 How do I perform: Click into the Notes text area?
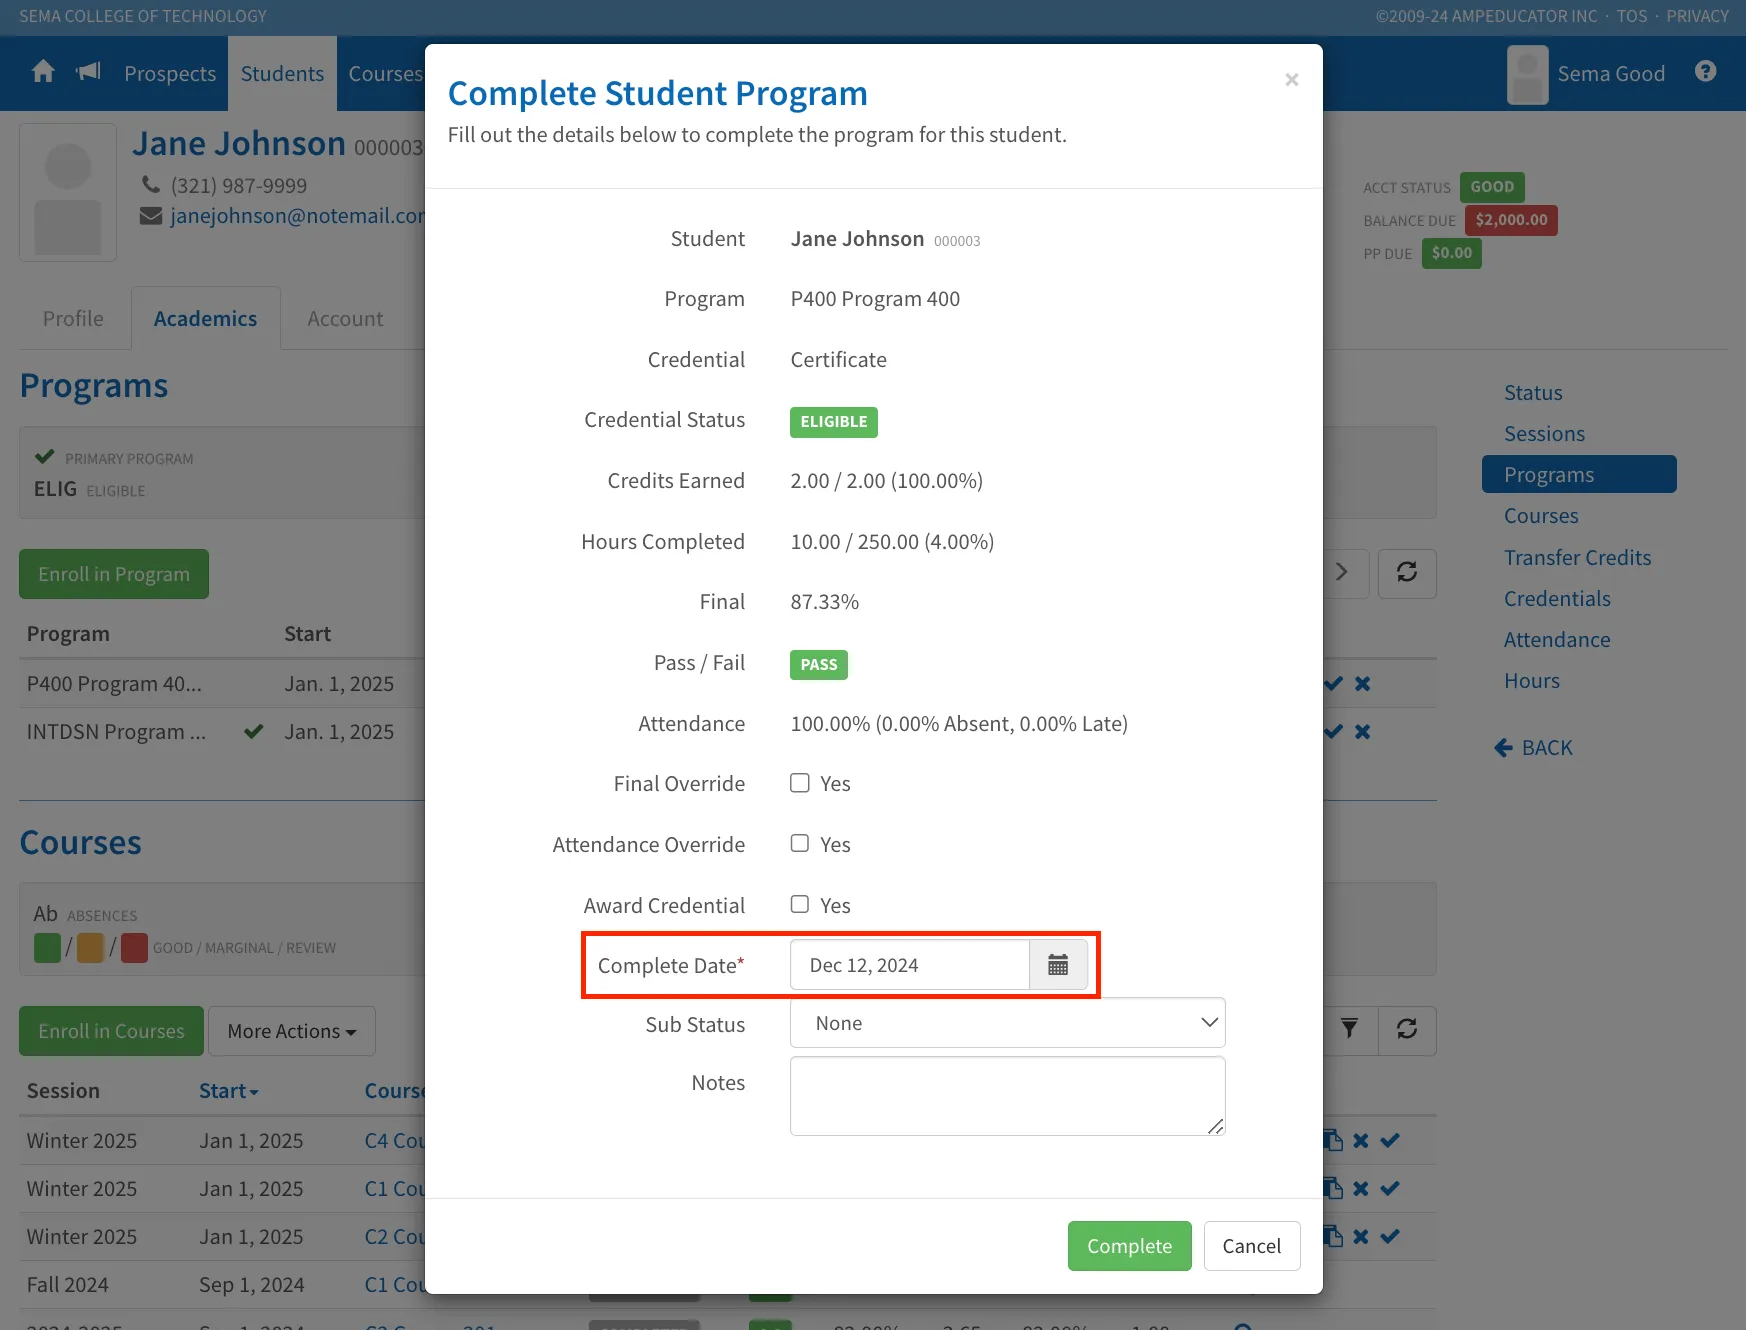1008,1096
